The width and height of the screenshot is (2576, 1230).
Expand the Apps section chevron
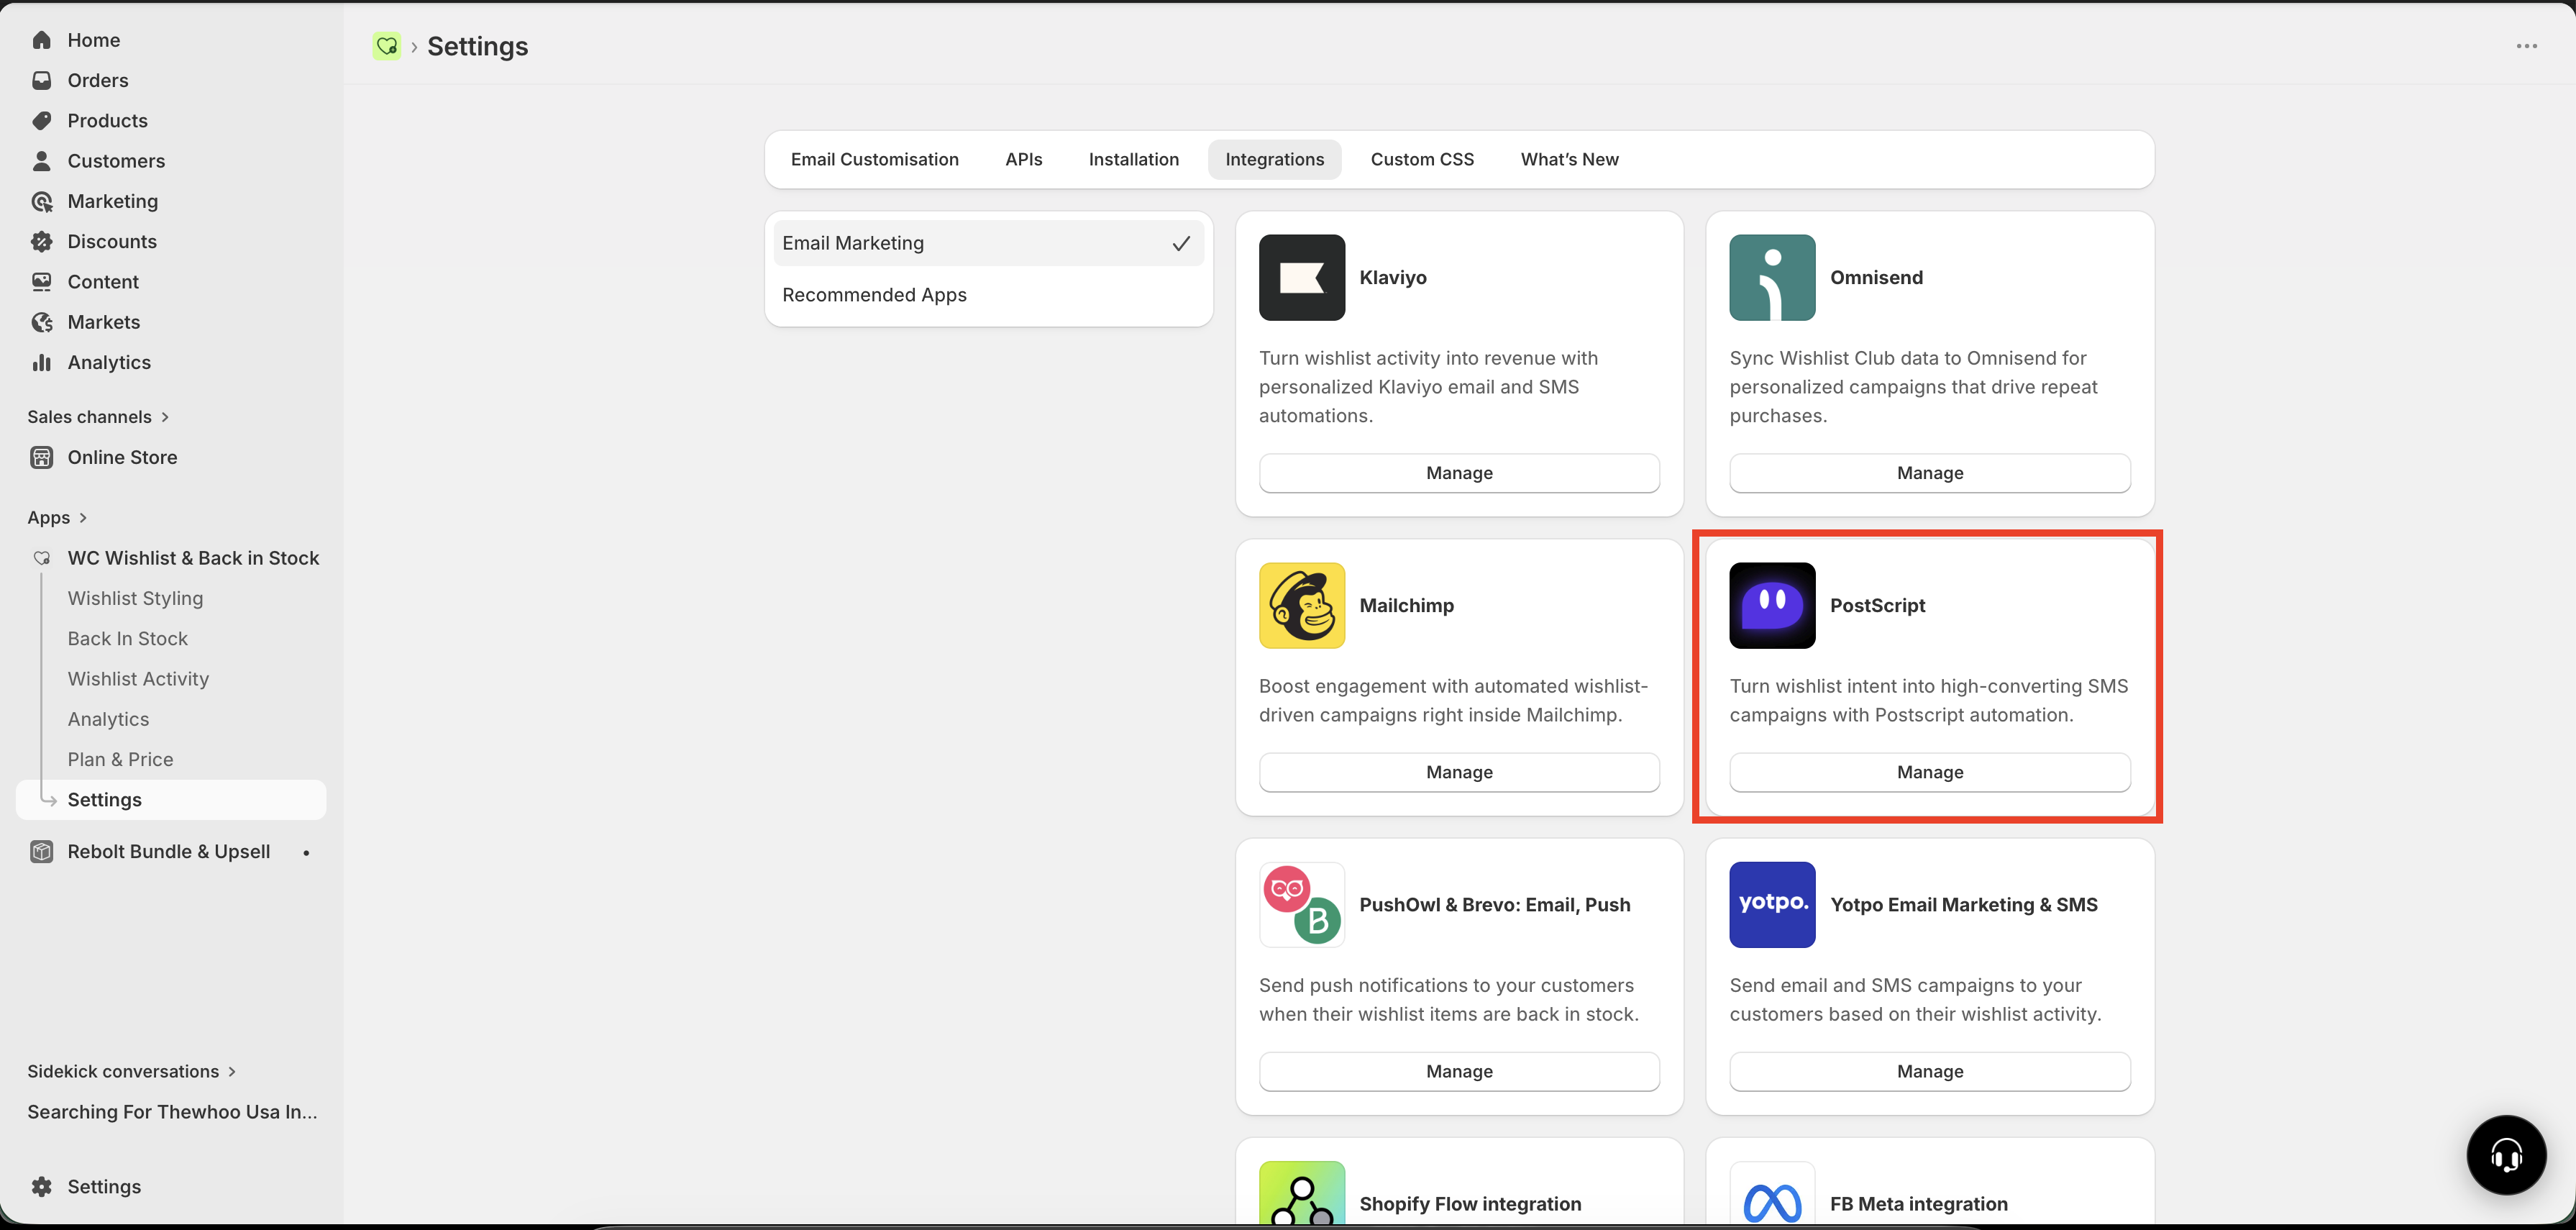tap(83, 517)
